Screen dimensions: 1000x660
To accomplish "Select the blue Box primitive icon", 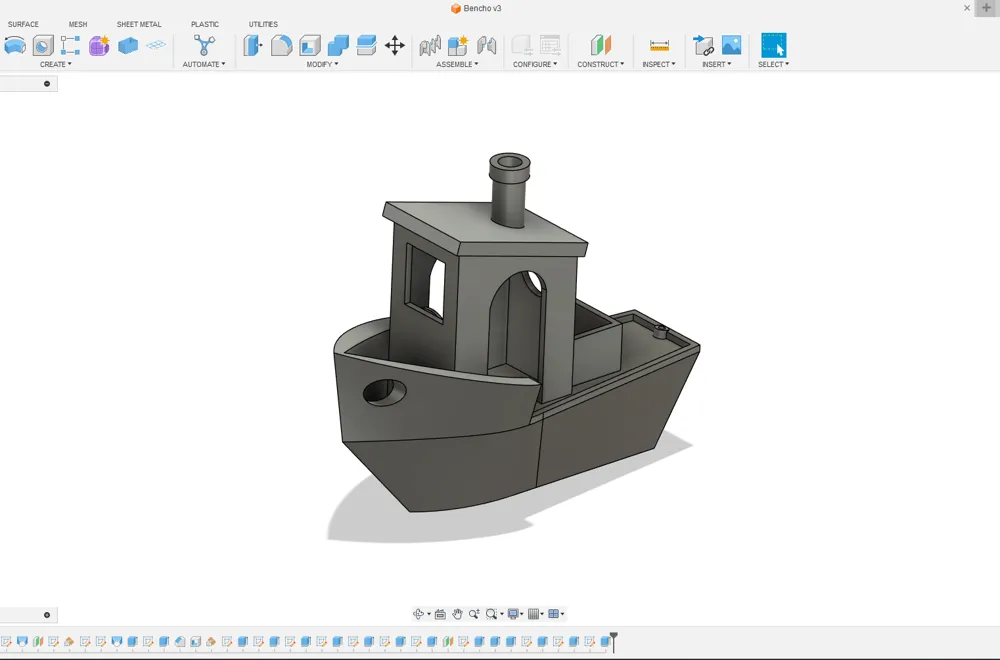I will (x=128, y=45).
